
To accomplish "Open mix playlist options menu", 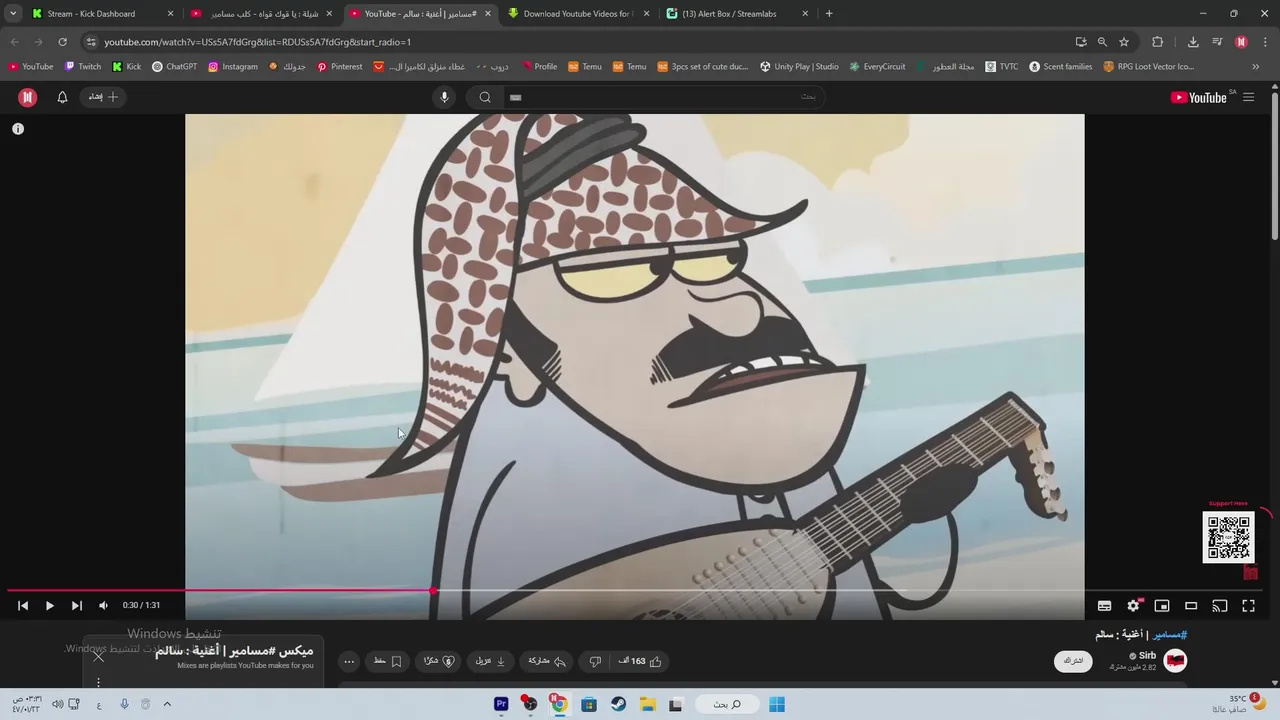I will point(98,682).
